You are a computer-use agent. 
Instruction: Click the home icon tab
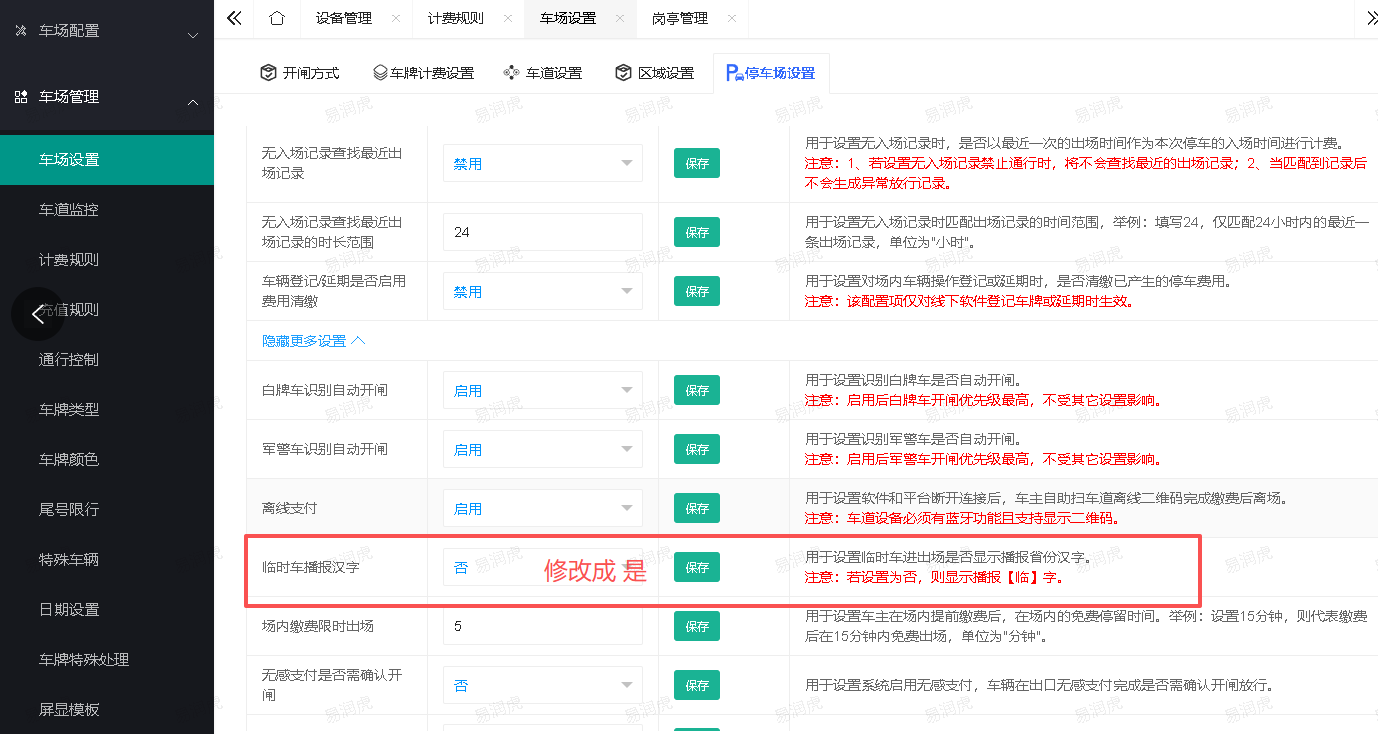coord(277,18)
